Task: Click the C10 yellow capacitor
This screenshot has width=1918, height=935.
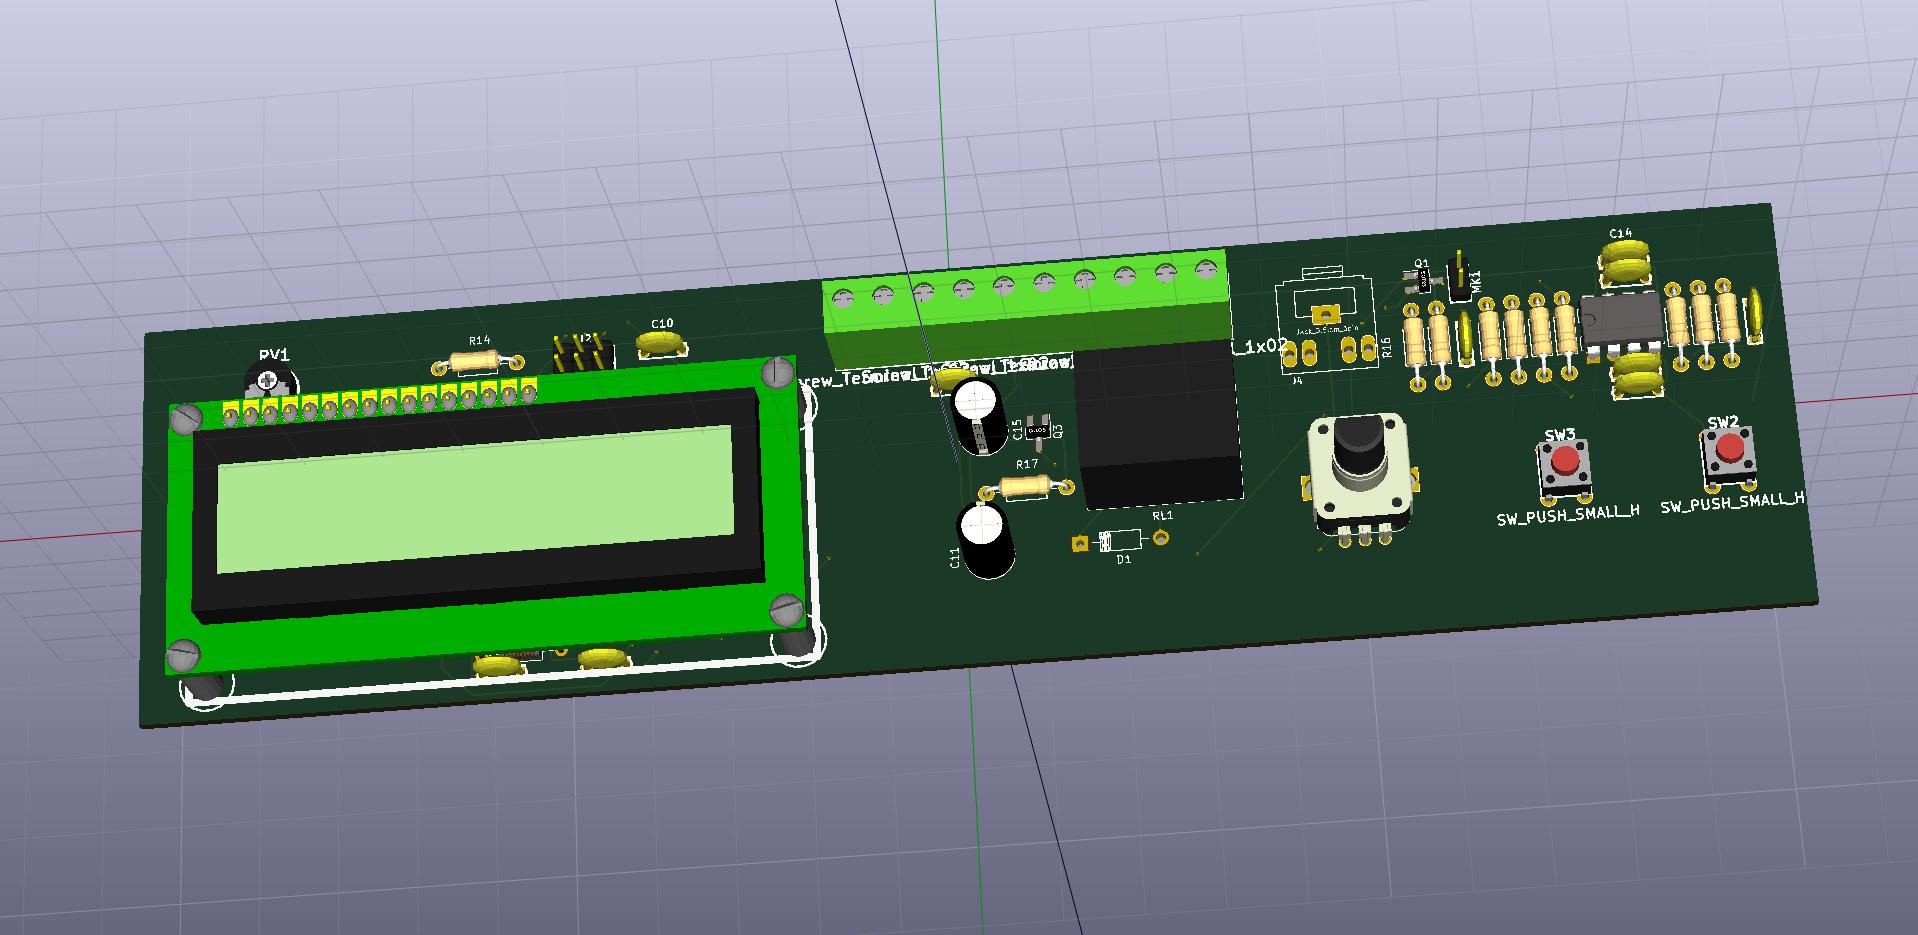Action: (x=661, y=343)
